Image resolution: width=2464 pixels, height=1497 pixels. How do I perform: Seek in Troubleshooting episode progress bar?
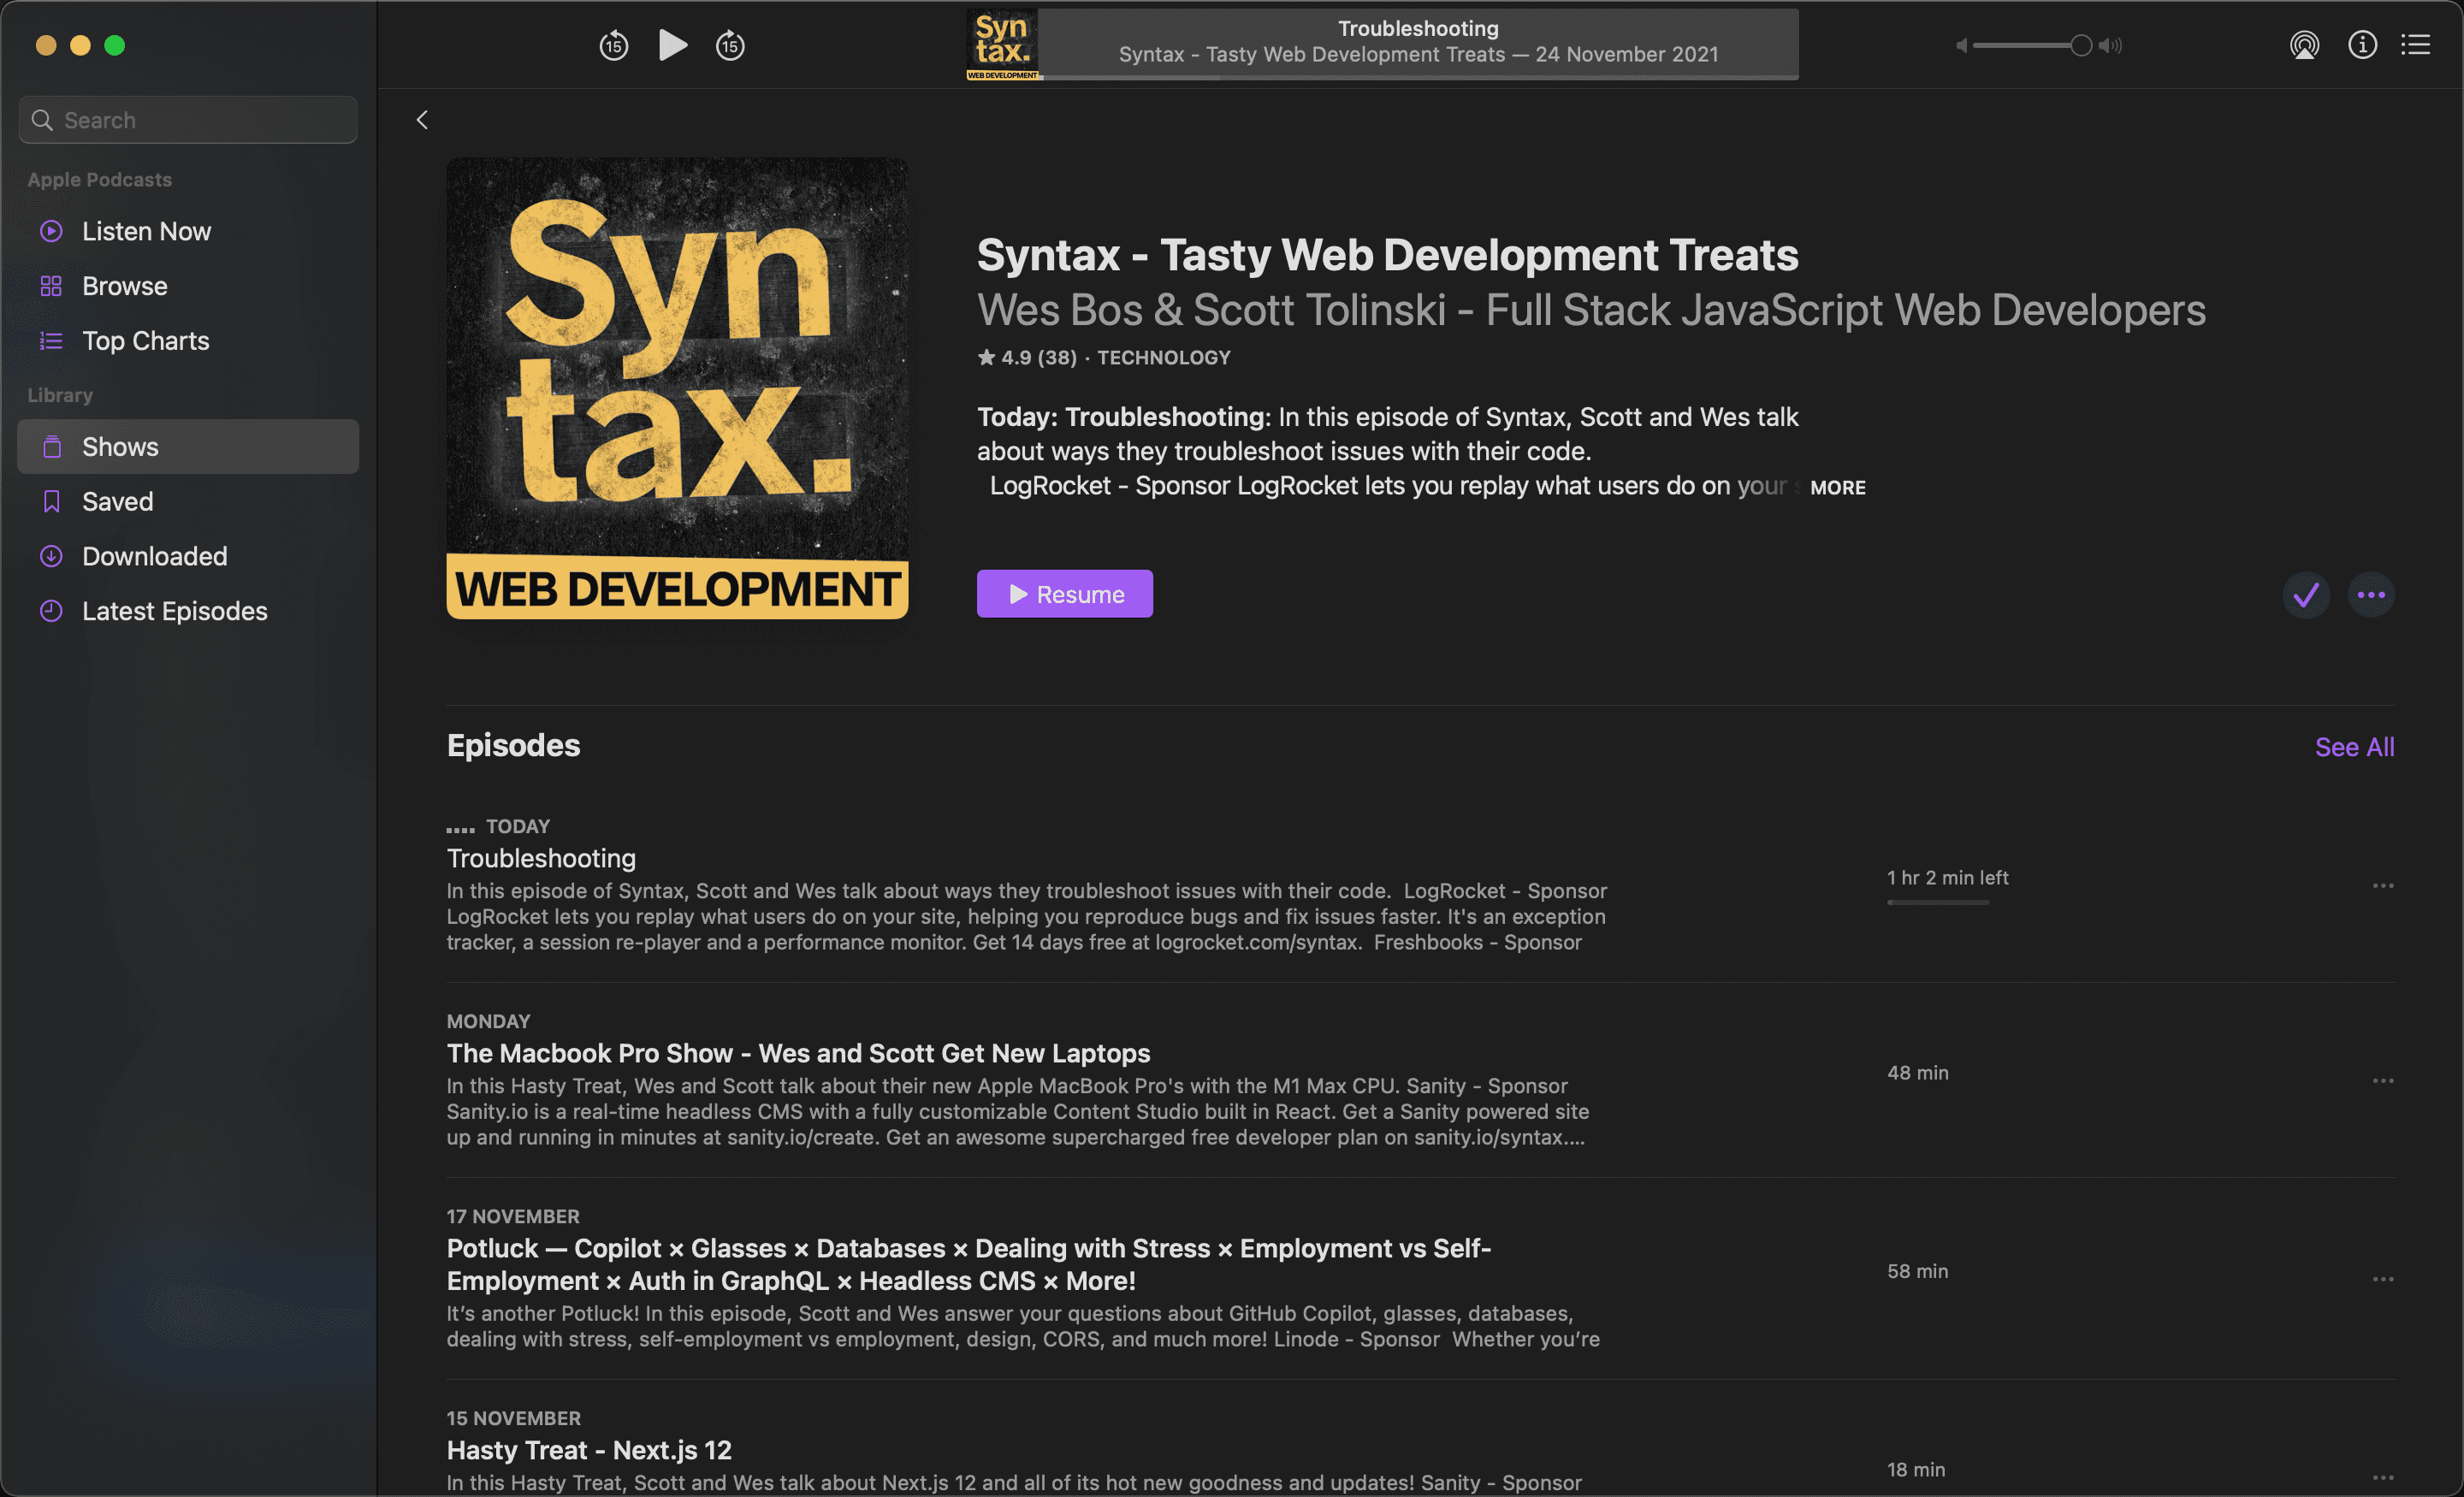tap(1938, 902)
